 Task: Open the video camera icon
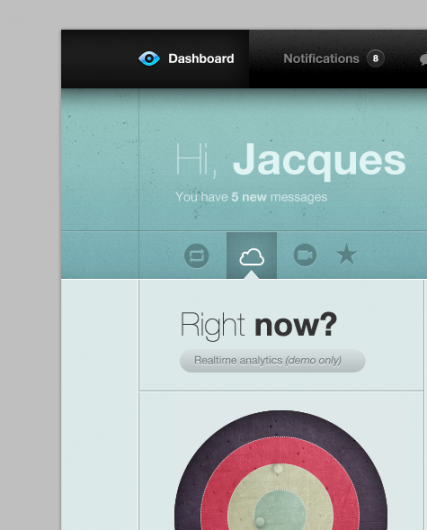(305, 255)
